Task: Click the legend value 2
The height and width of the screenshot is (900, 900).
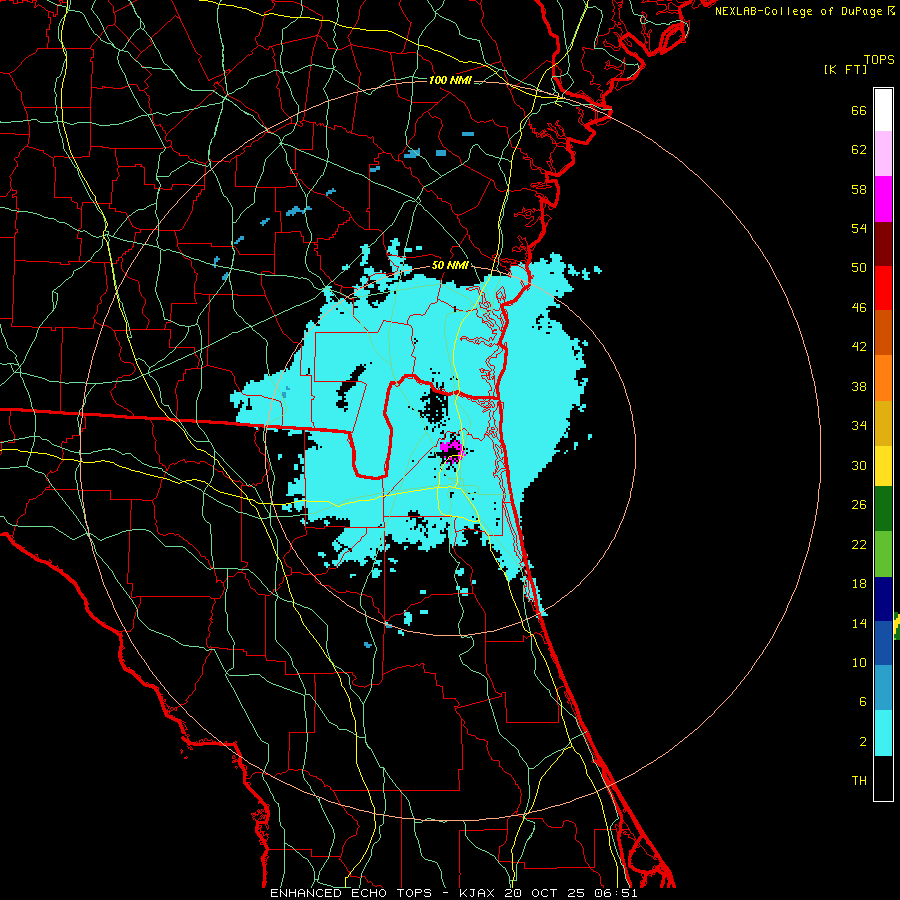Action: pyautogui.click(x=862, y=742)
